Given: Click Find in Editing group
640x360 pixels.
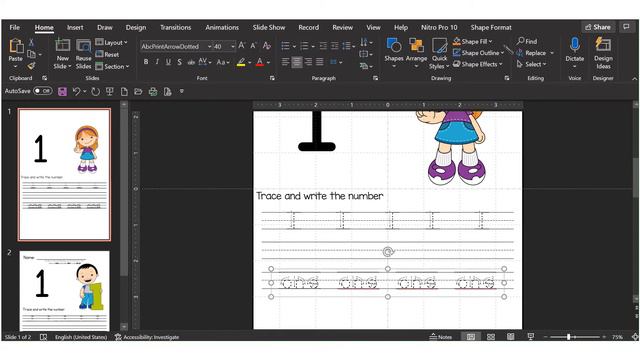Looking at the screenshot, I should 527,41.
